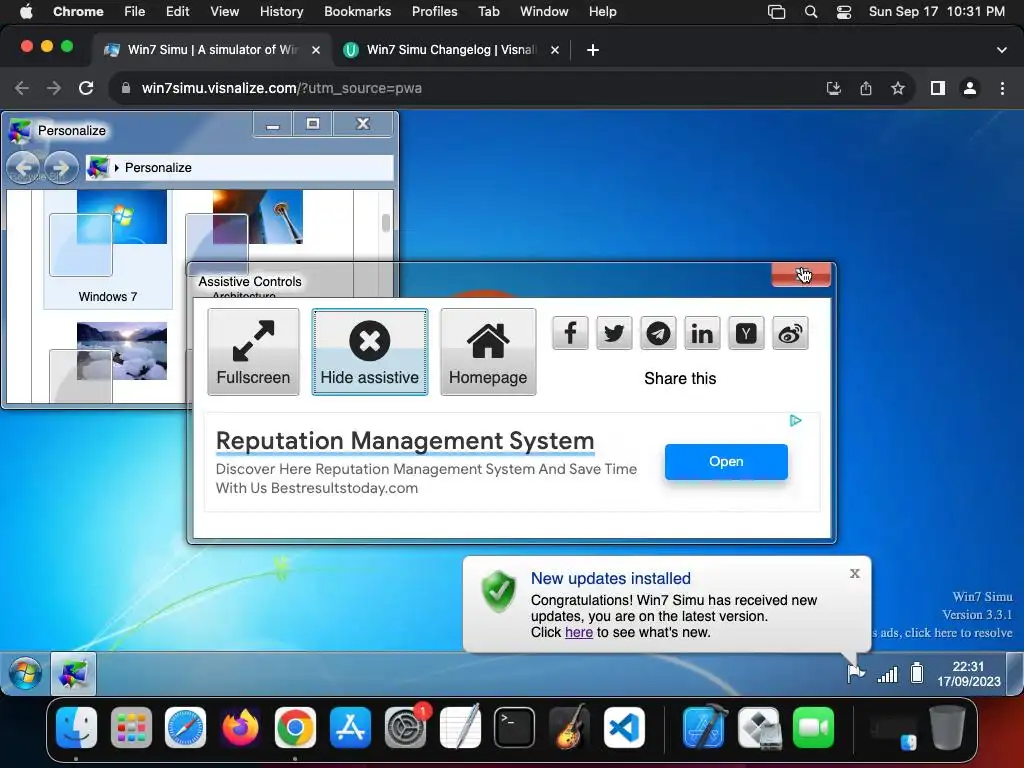Viewport: 1024px width, 768px height.
Task: Click the AdChoices triangle icon
Action: (795, 421)
